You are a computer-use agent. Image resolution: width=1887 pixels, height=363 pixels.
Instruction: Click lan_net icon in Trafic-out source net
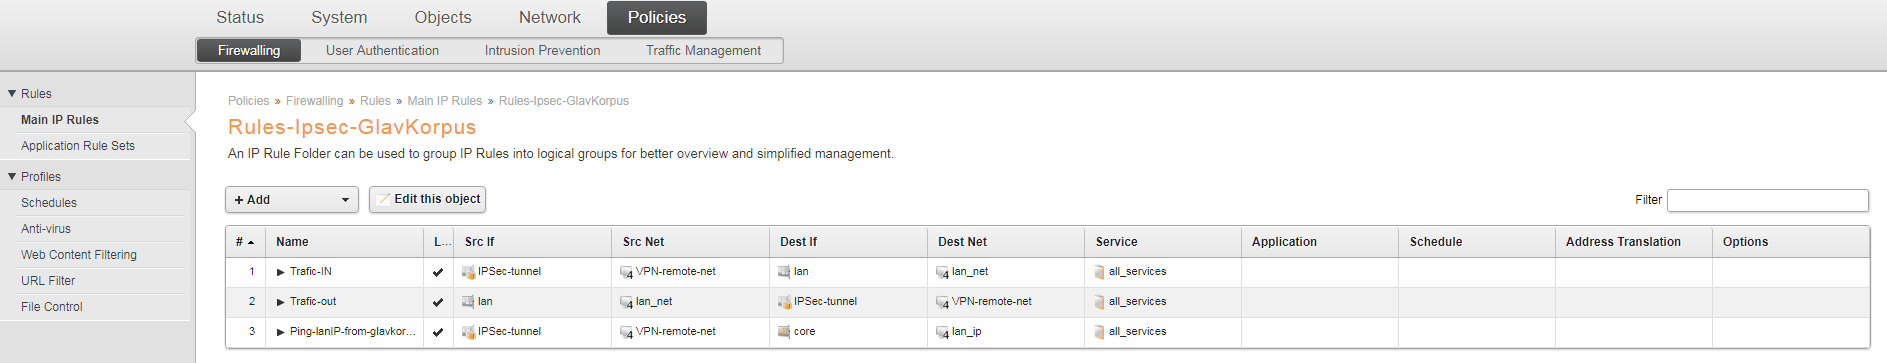[626, 302]
